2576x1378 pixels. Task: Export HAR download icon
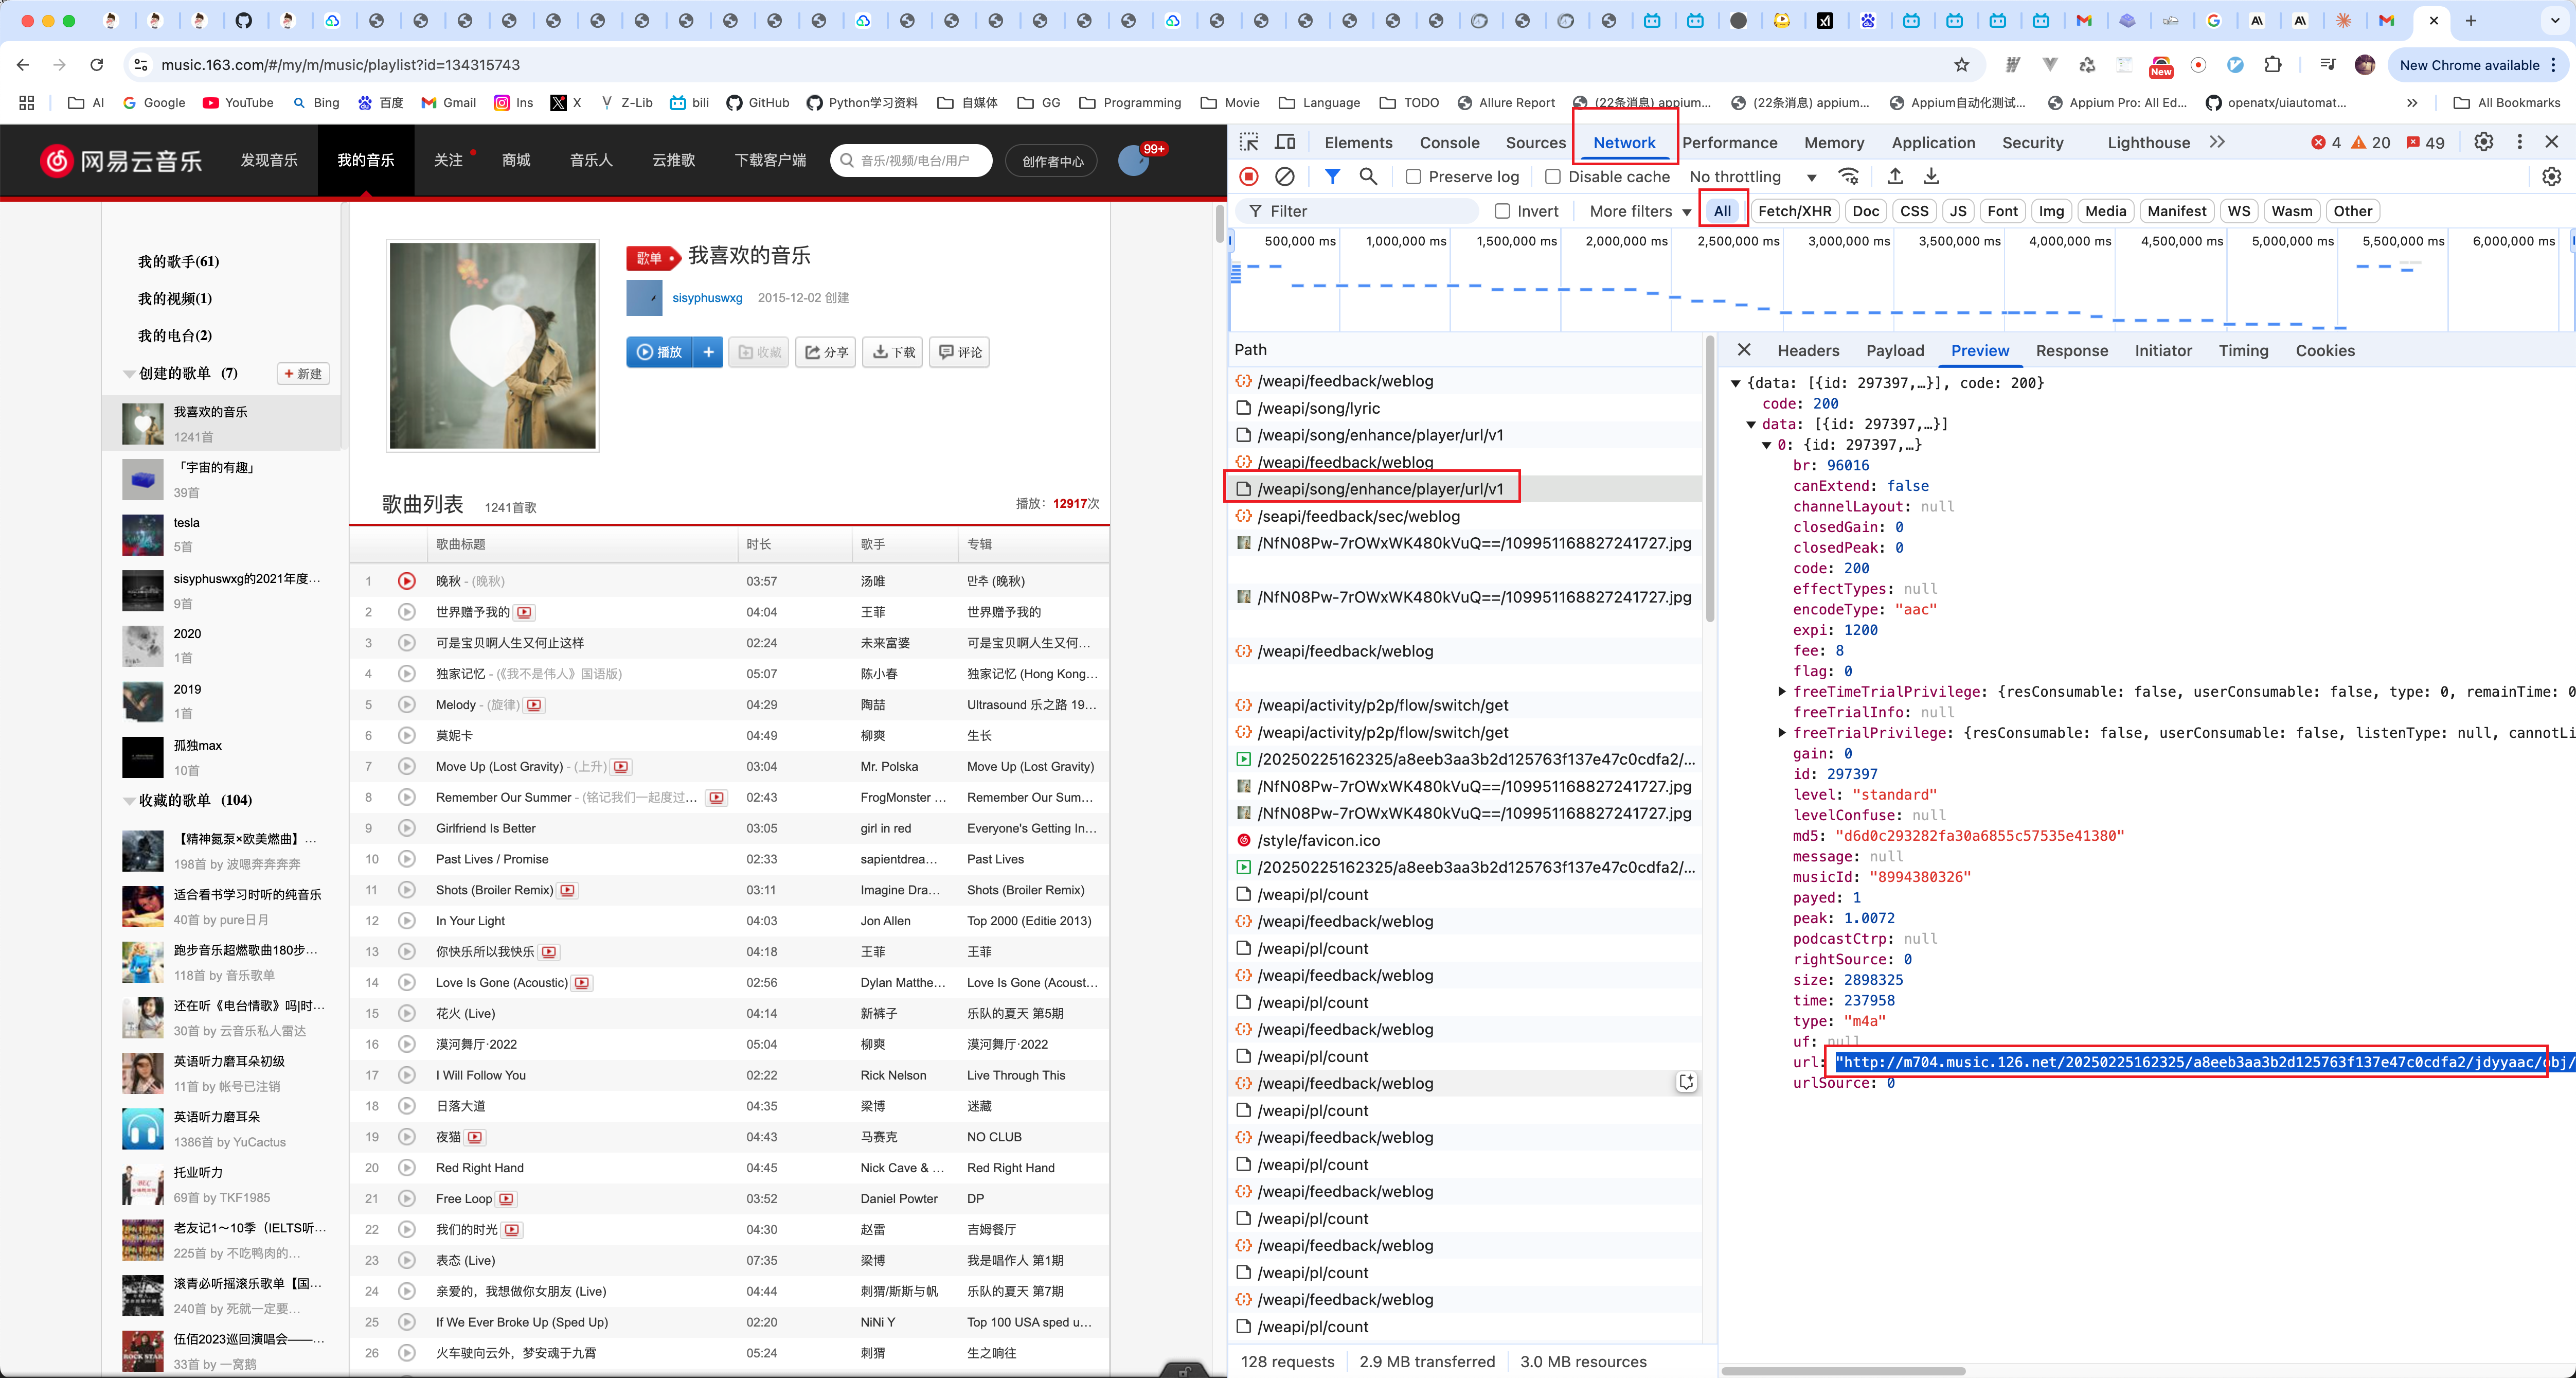[1931, 177]
